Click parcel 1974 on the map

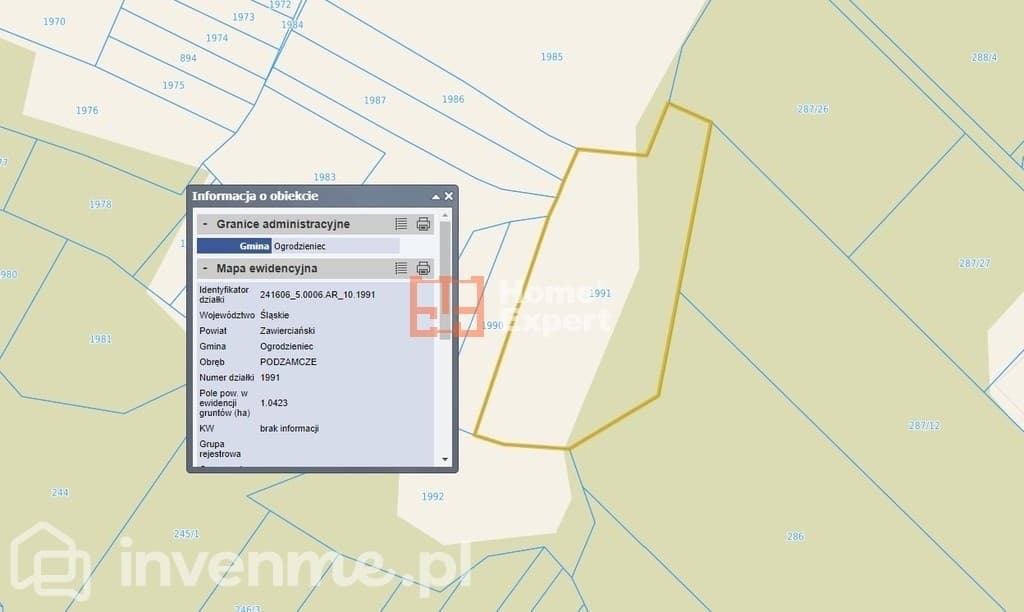217,38
